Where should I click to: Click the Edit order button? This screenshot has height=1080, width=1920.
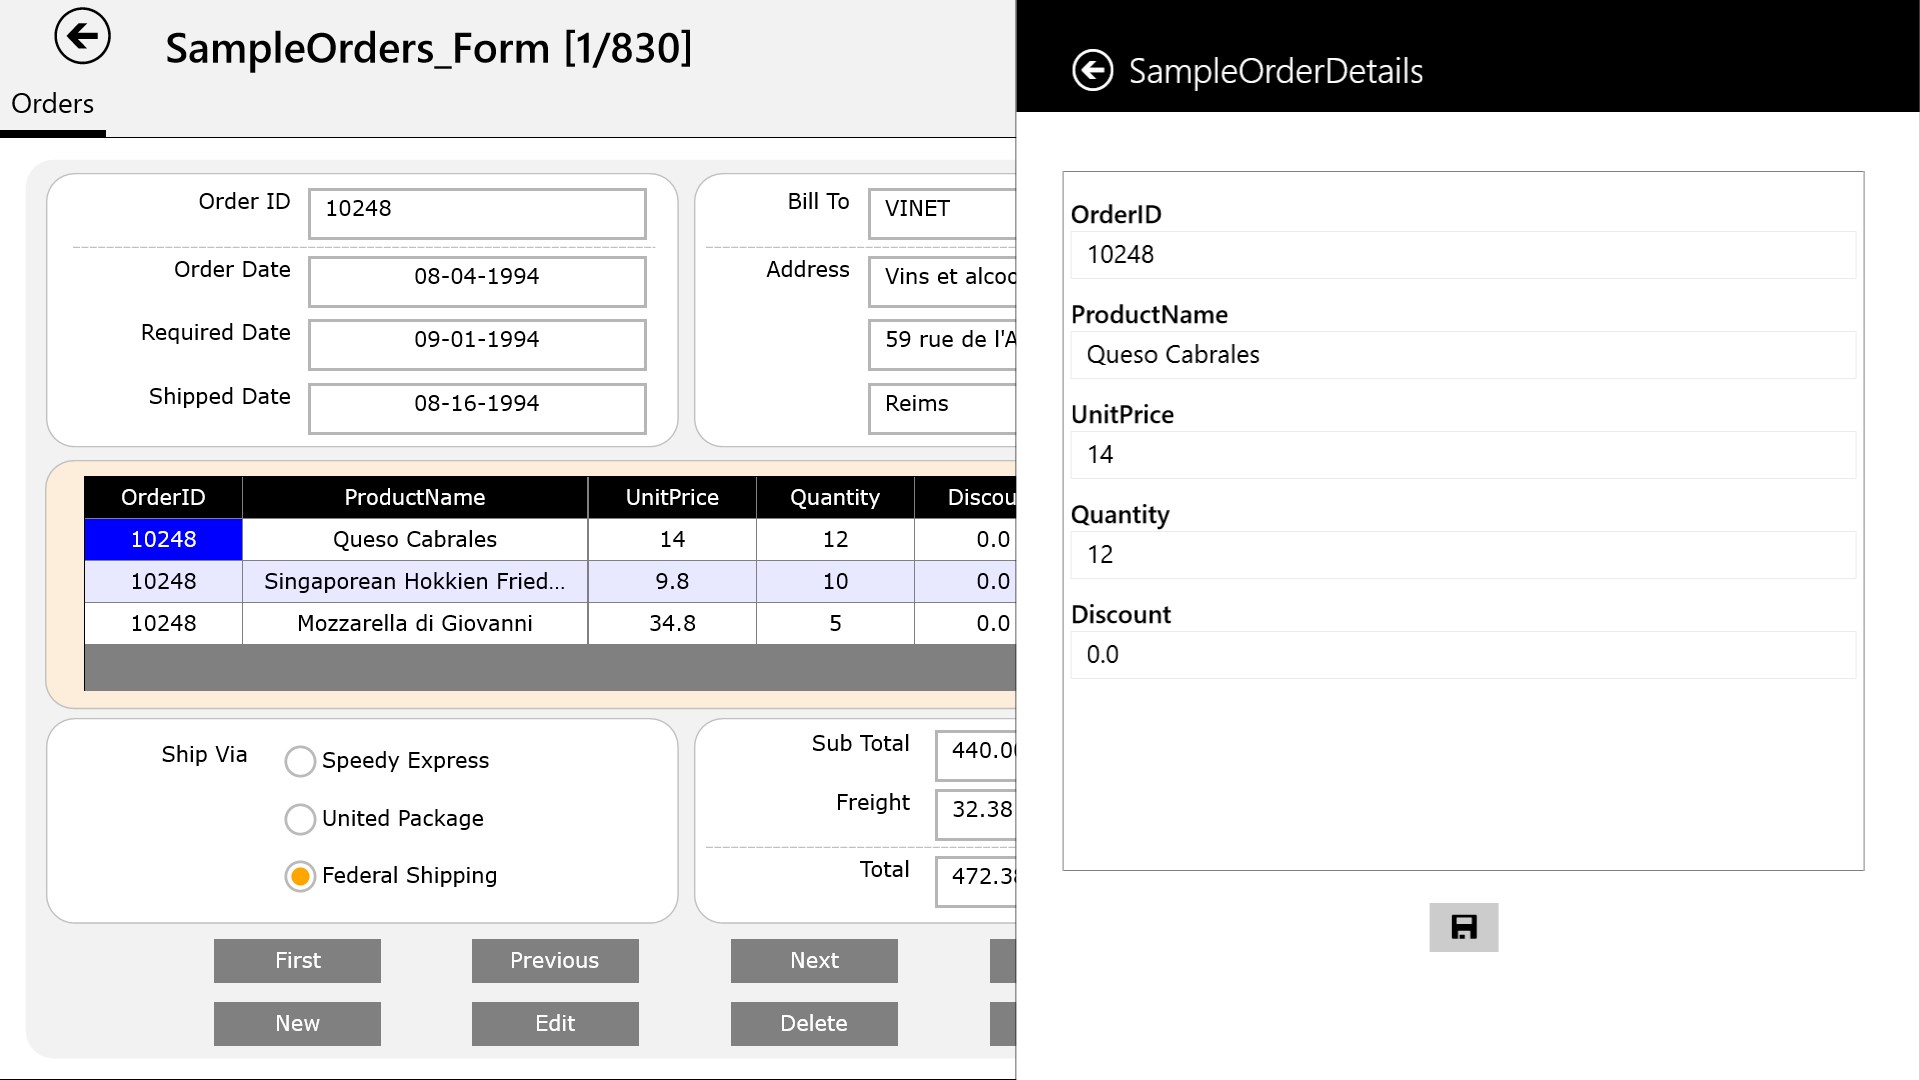555,1023
